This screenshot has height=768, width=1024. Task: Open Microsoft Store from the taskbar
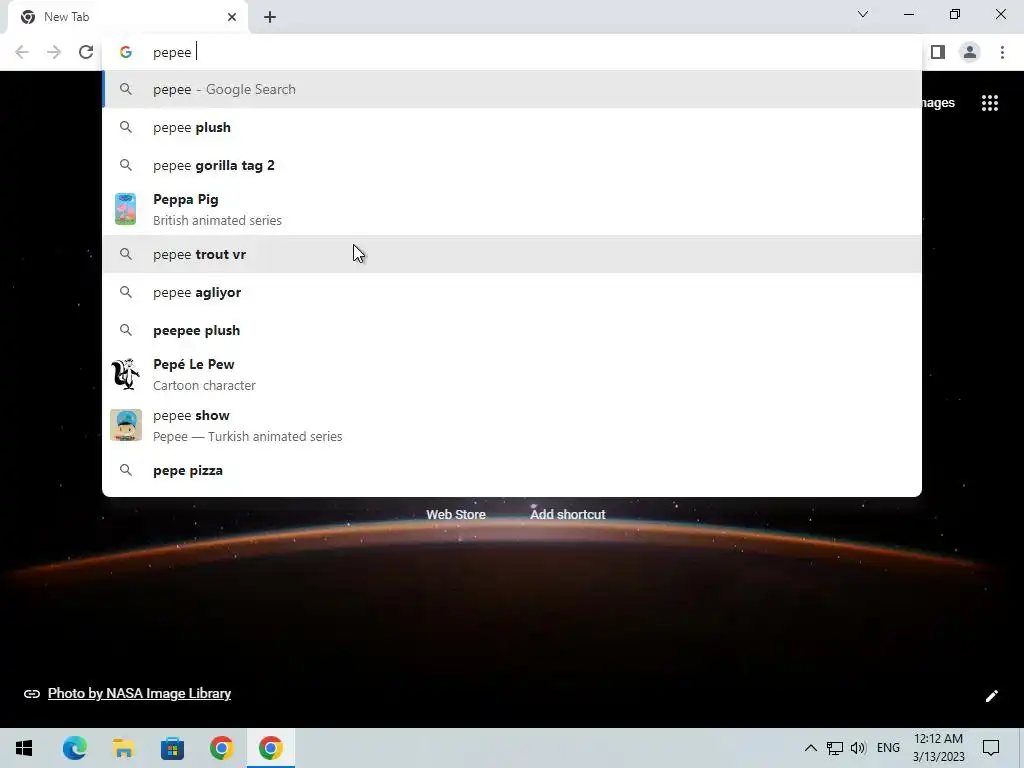172,748
